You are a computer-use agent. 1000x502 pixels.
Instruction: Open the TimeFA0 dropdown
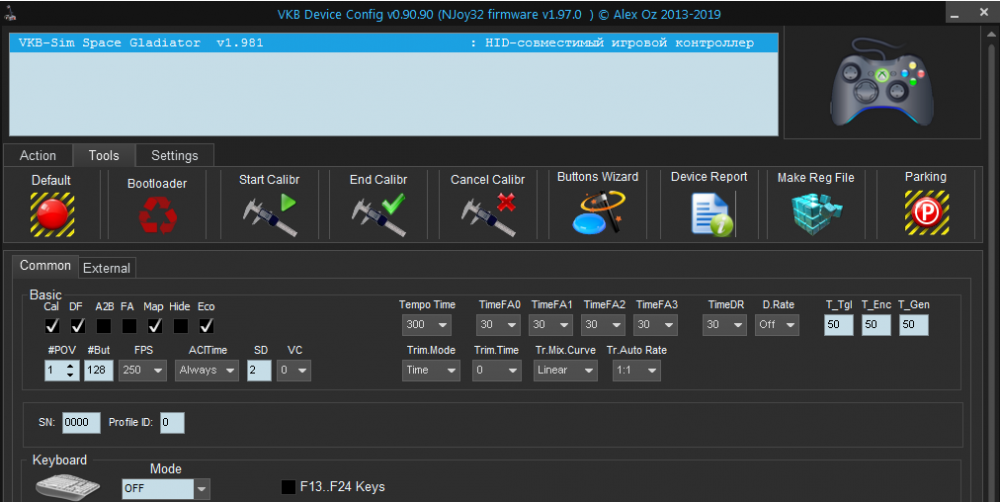pos(499,325)
